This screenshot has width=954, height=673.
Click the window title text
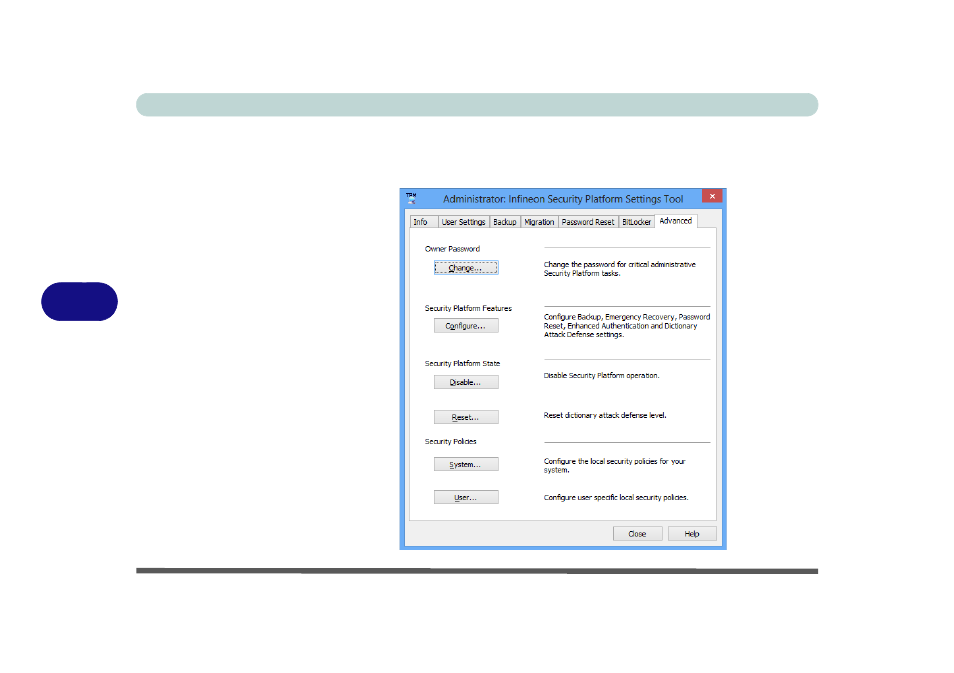point(563,199)
